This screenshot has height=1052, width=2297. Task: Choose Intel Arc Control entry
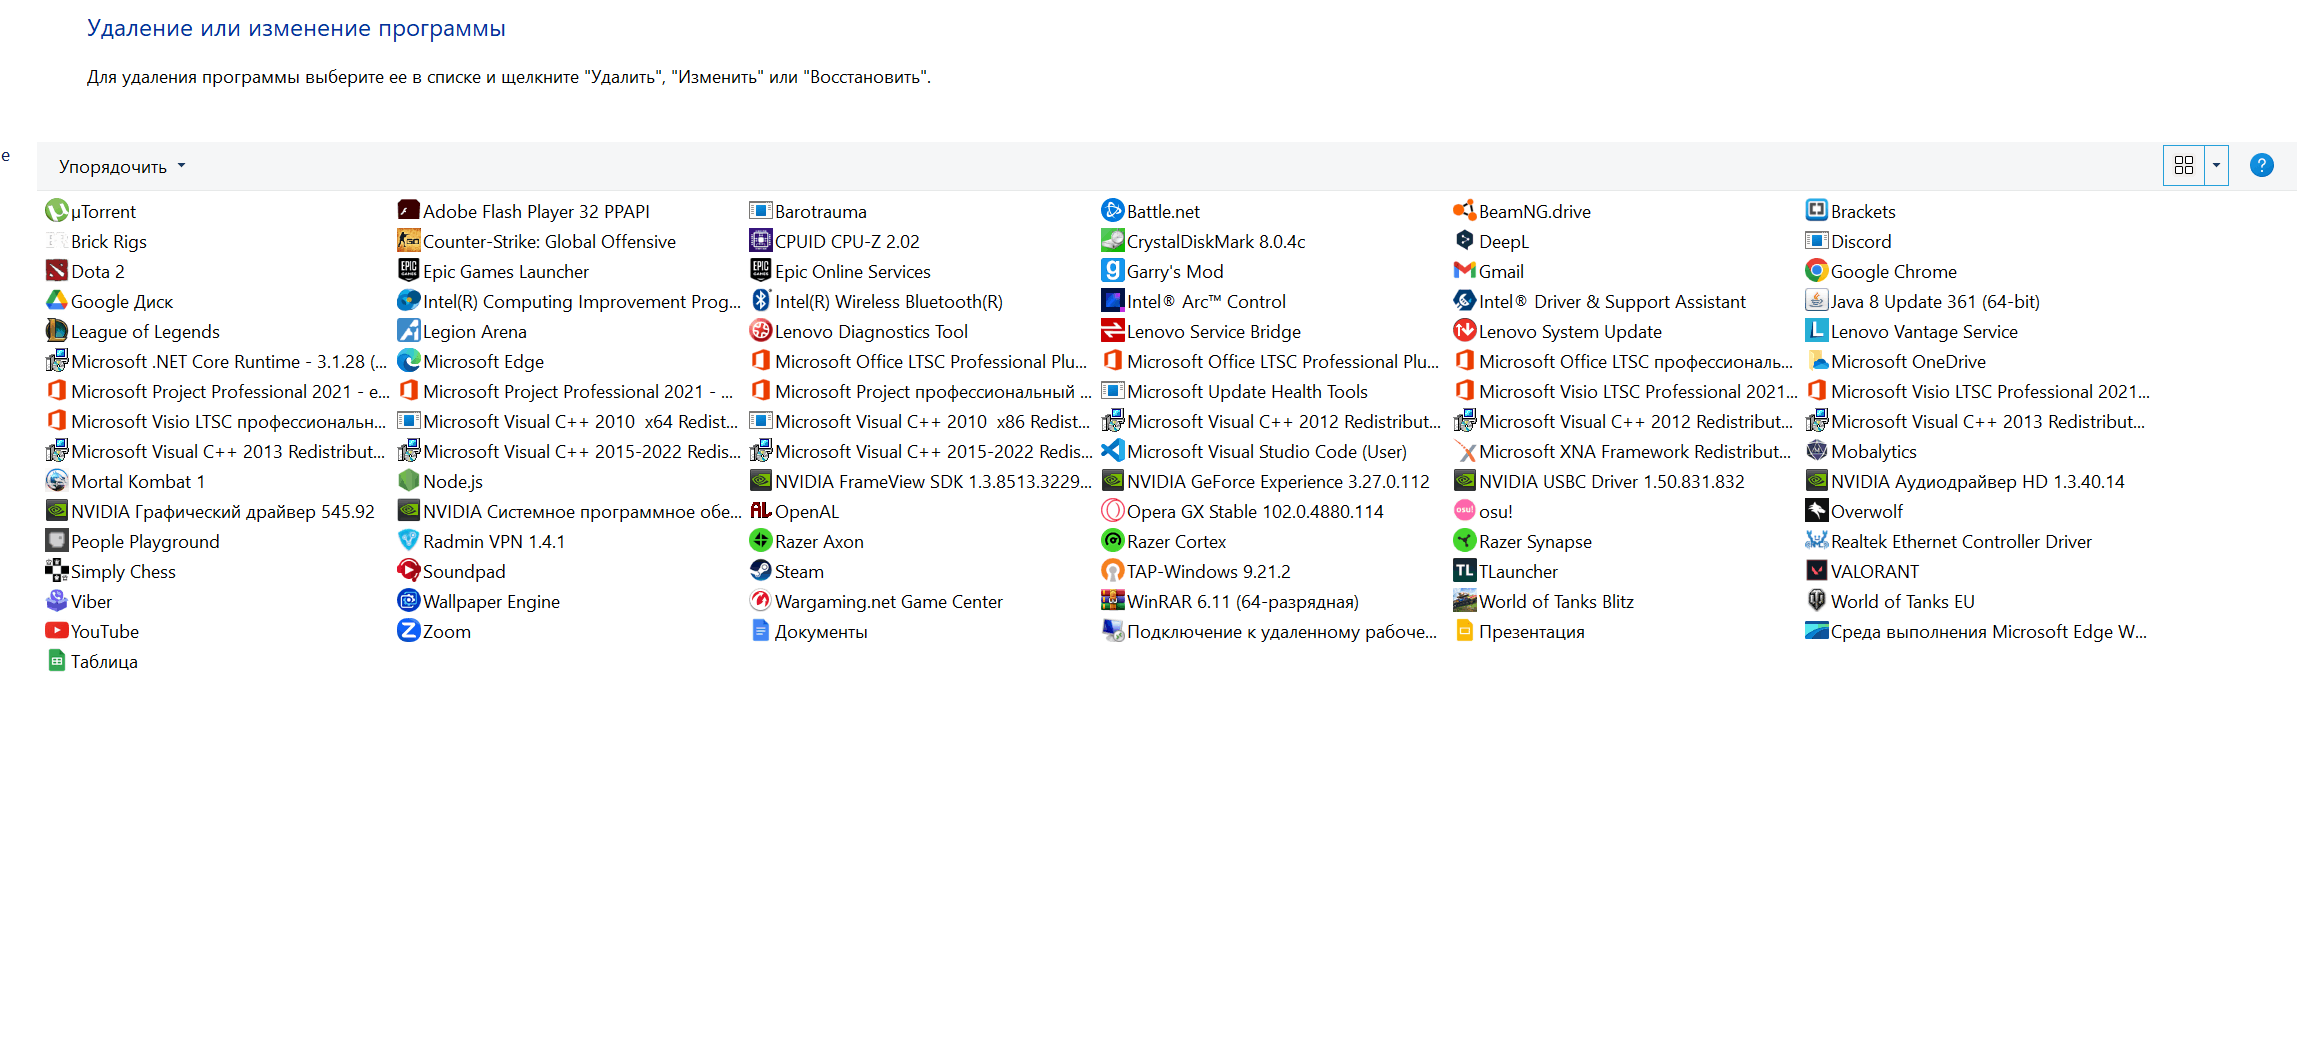pyautogui.click(x=1194, y=301)
